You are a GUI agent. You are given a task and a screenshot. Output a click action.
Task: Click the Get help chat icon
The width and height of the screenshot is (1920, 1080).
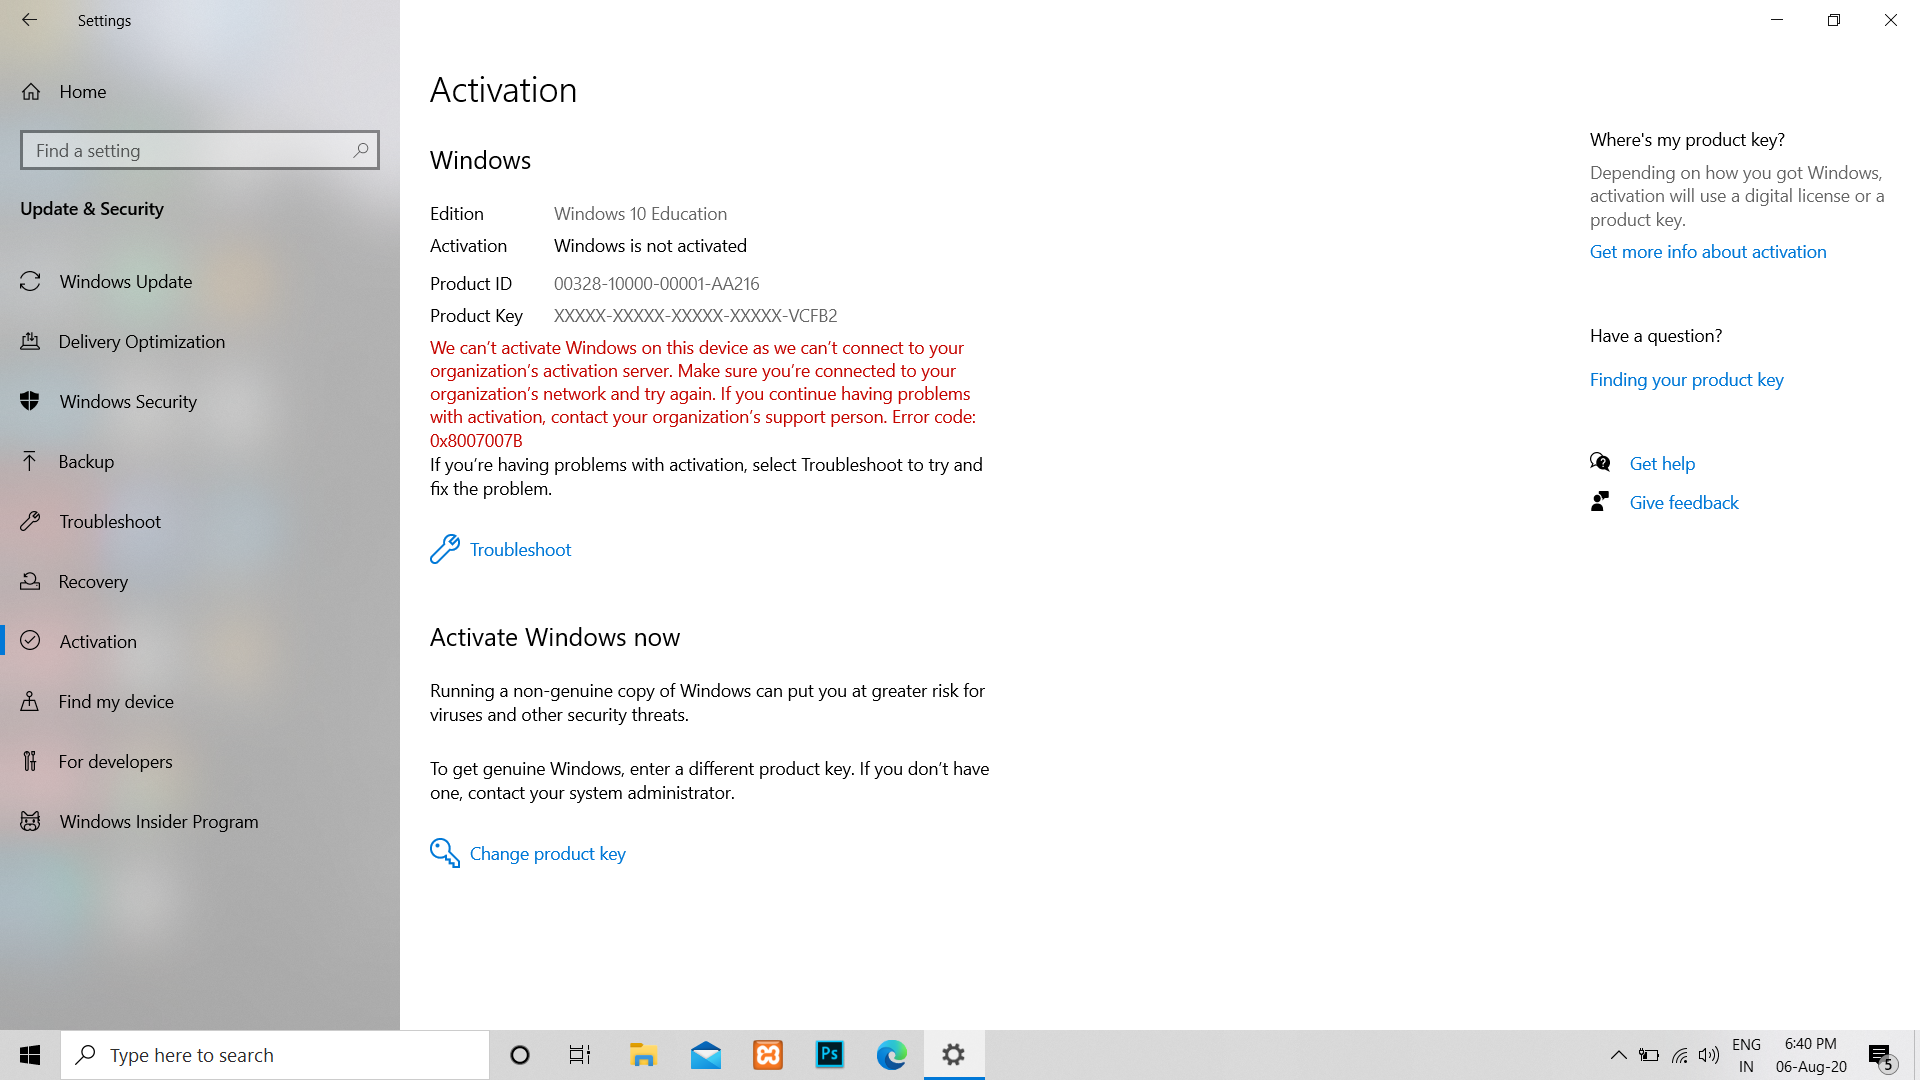pyautogui.click(x=1600, y=462)
